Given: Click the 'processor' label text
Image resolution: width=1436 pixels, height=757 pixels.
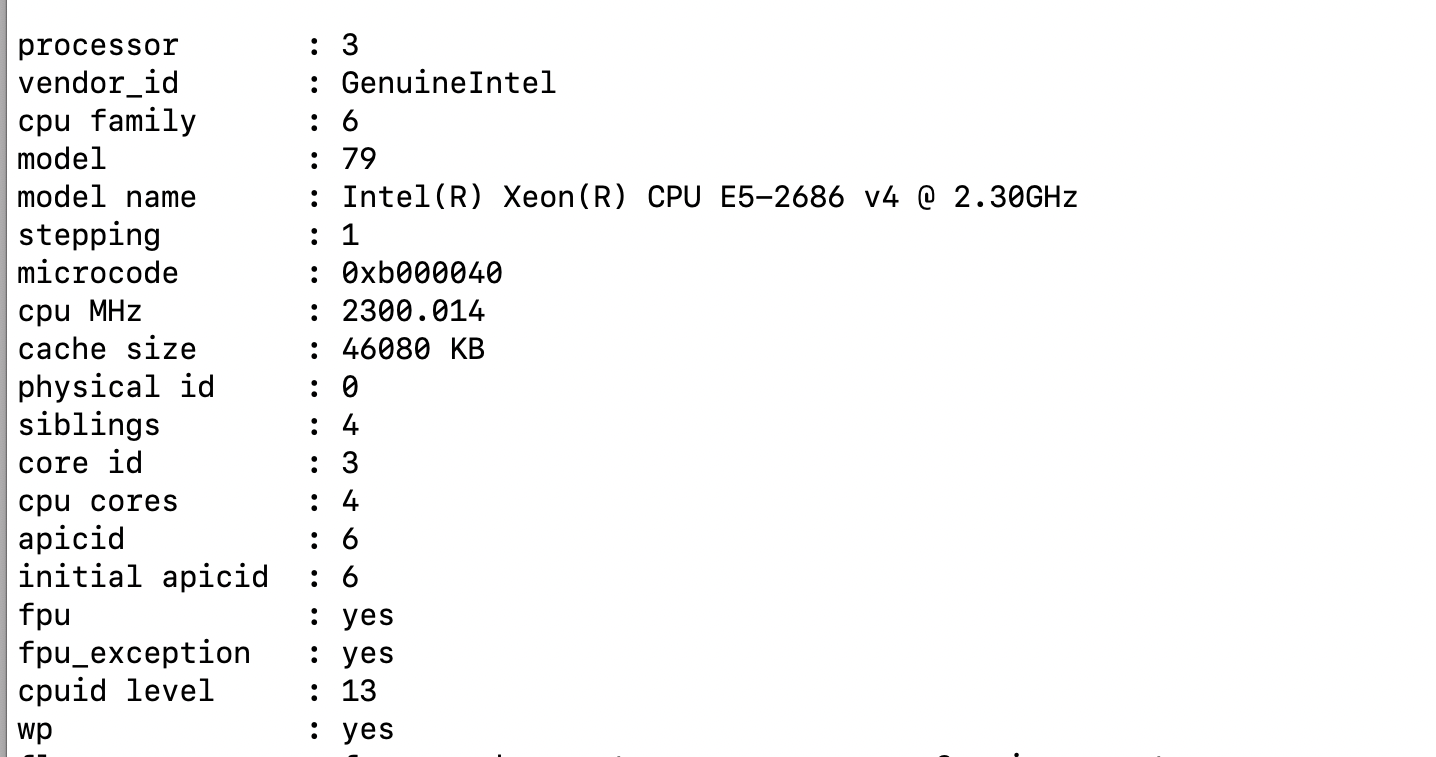Looking at the screenshot, I should click(x=98, y=45).
